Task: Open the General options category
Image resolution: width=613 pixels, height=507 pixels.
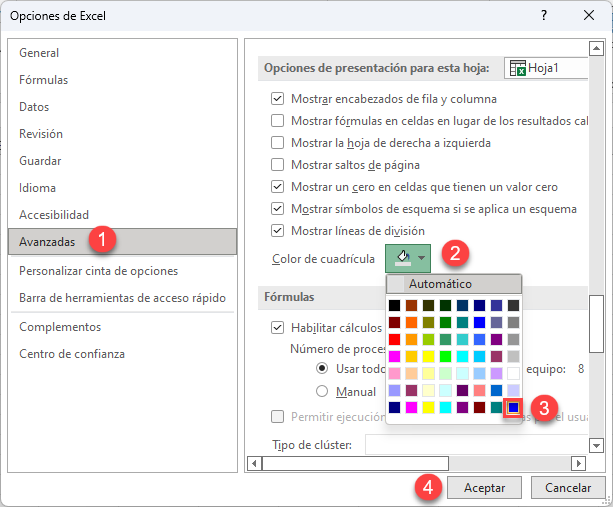Action: coord(122,53)
